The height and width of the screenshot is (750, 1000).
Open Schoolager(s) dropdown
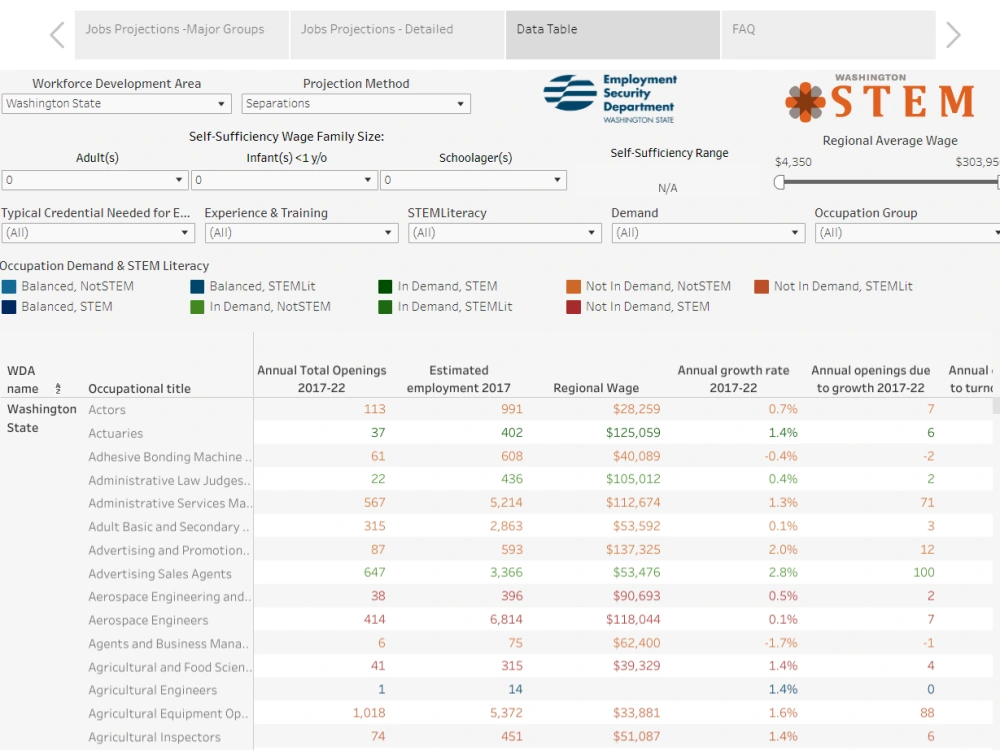pyautogui.click(x=473, y=180)
